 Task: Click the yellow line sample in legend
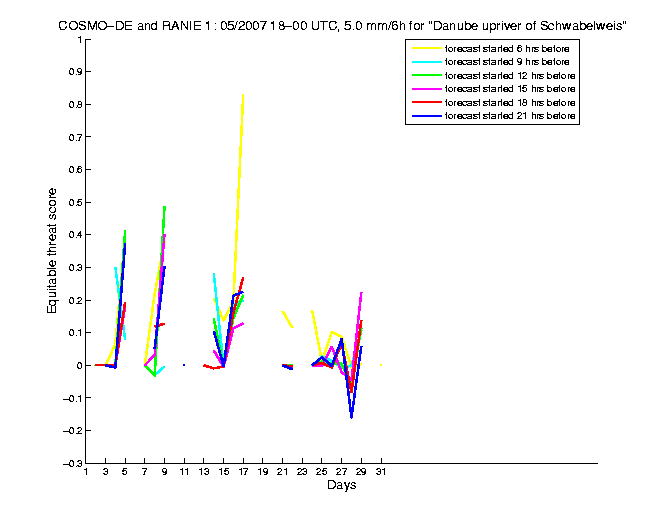(x=425, y=48)
